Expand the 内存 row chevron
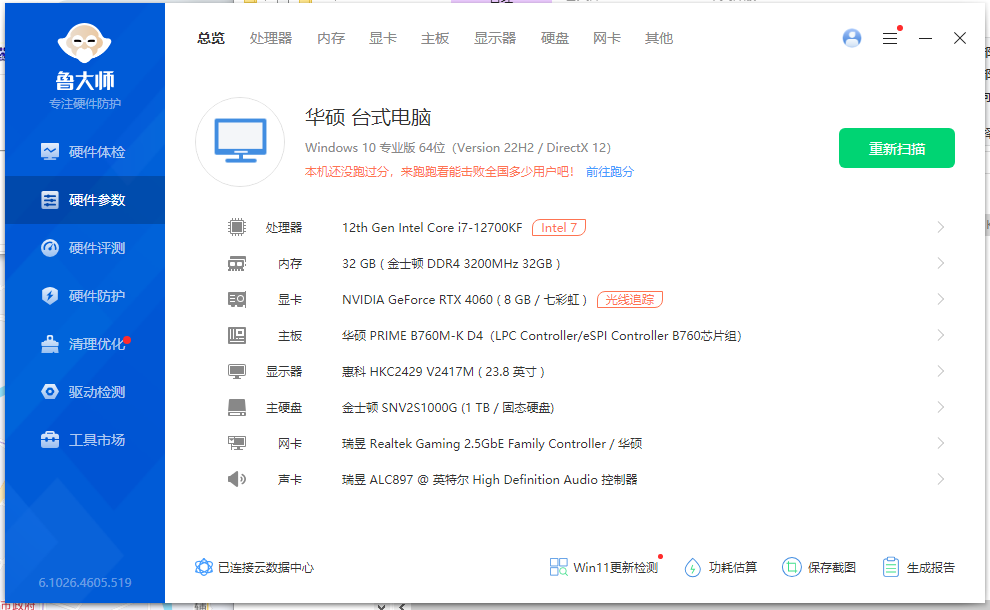Viewport: 990px width, 610px height. point(941,263)
